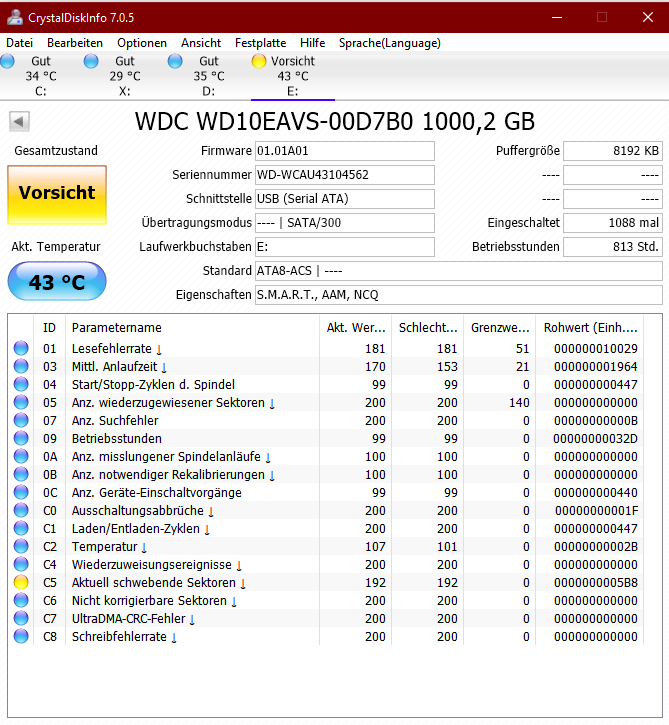This screenshot has width=669, height=725.
Task: Click raw value 00000000001F of Ausschaltungsabbrüche
Action: click(596, 510)
